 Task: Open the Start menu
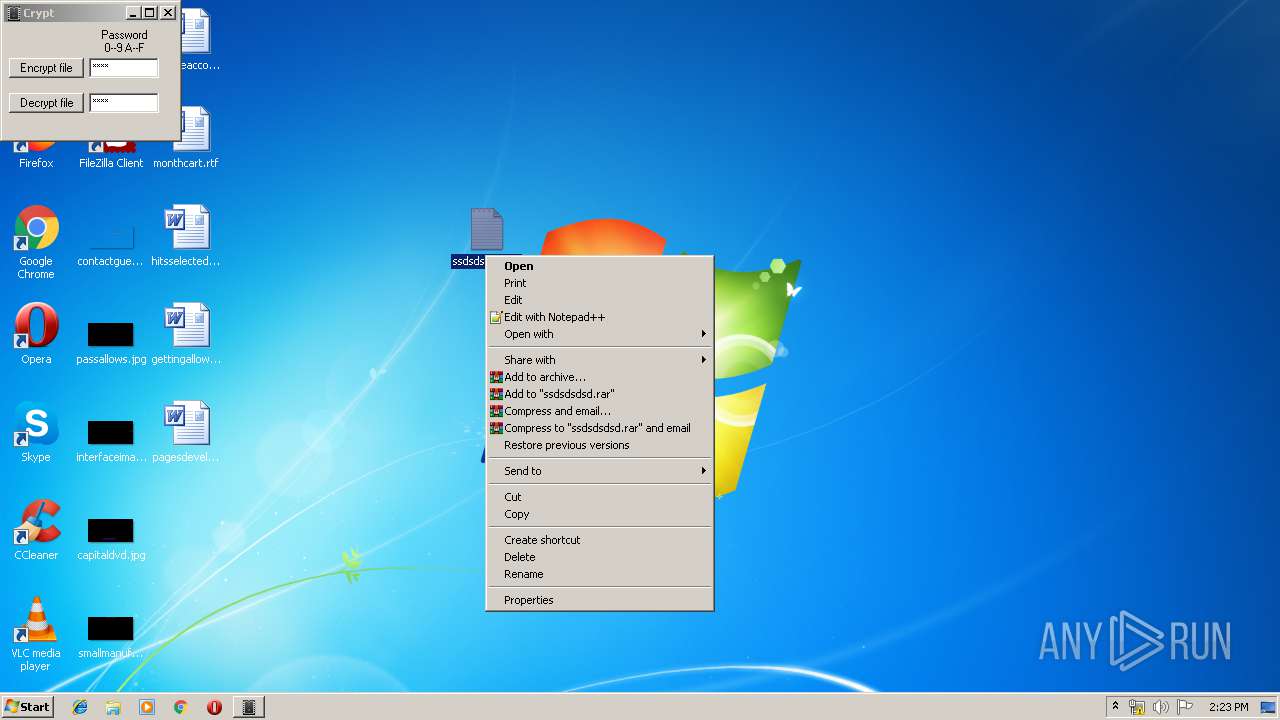coord(28,707)
